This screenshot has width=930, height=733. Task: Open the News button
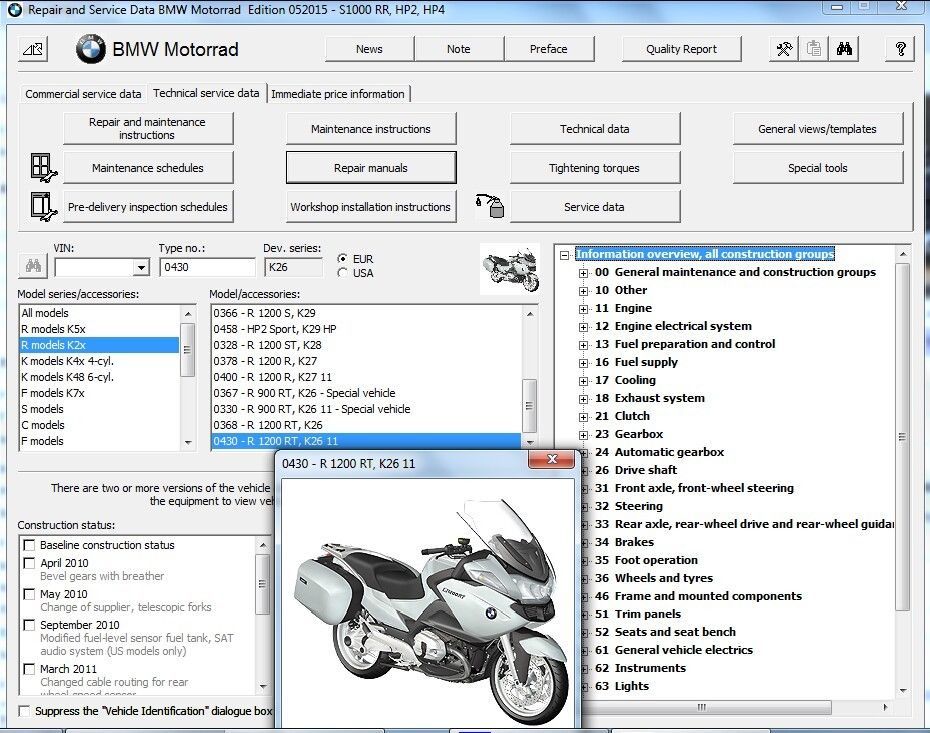(369, 49)
